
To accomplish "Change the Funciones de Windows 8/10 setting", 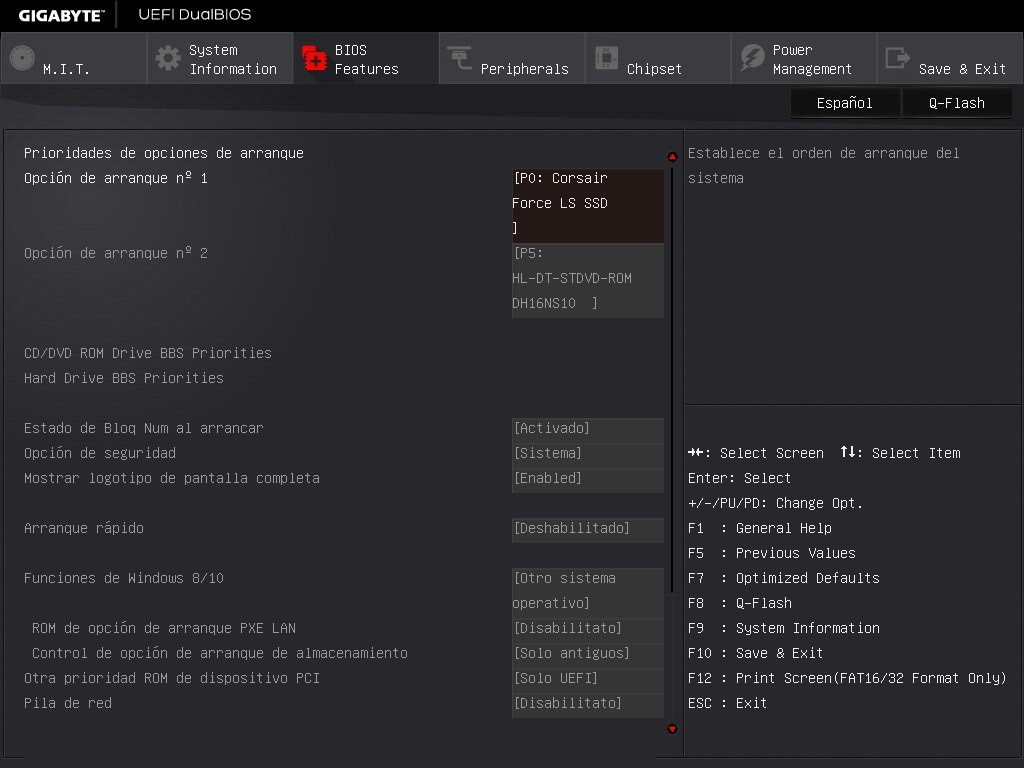I will [587, 590].
